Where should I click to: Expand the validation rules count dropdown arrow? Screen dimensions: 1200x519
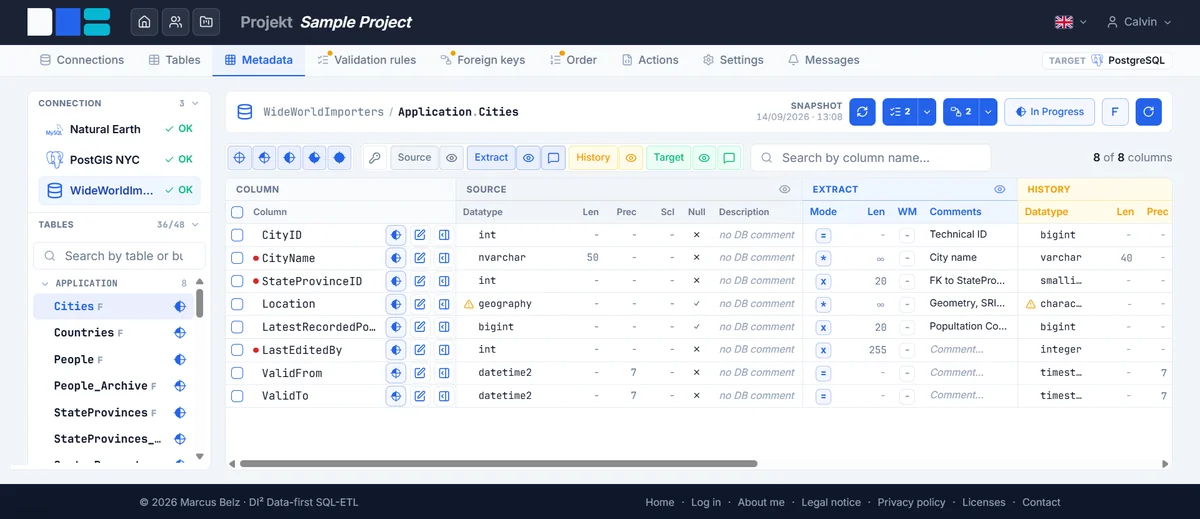(927, 112)
